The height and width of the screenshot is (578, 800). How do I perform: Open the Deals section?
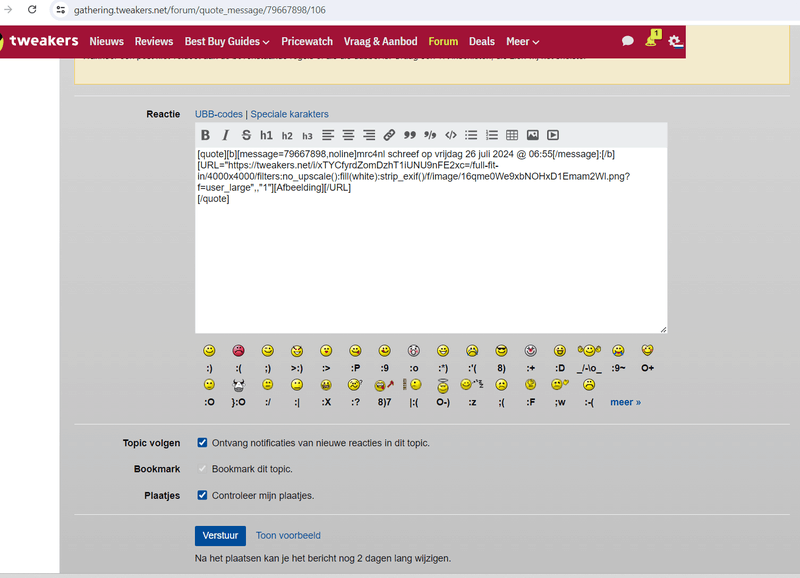point(482,41)
